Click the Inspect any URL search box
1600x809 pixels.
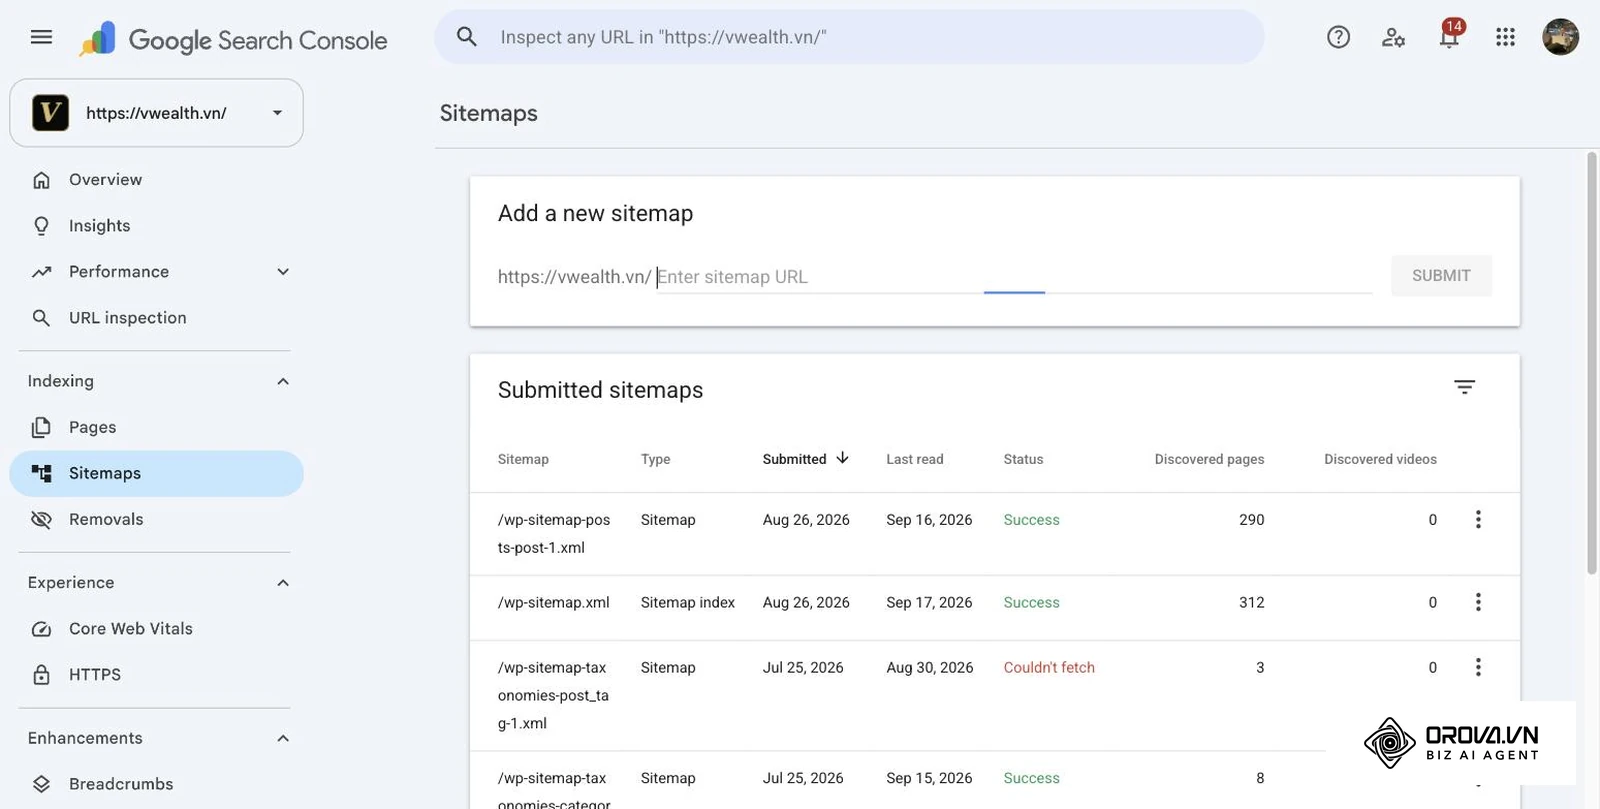[849, 37]
